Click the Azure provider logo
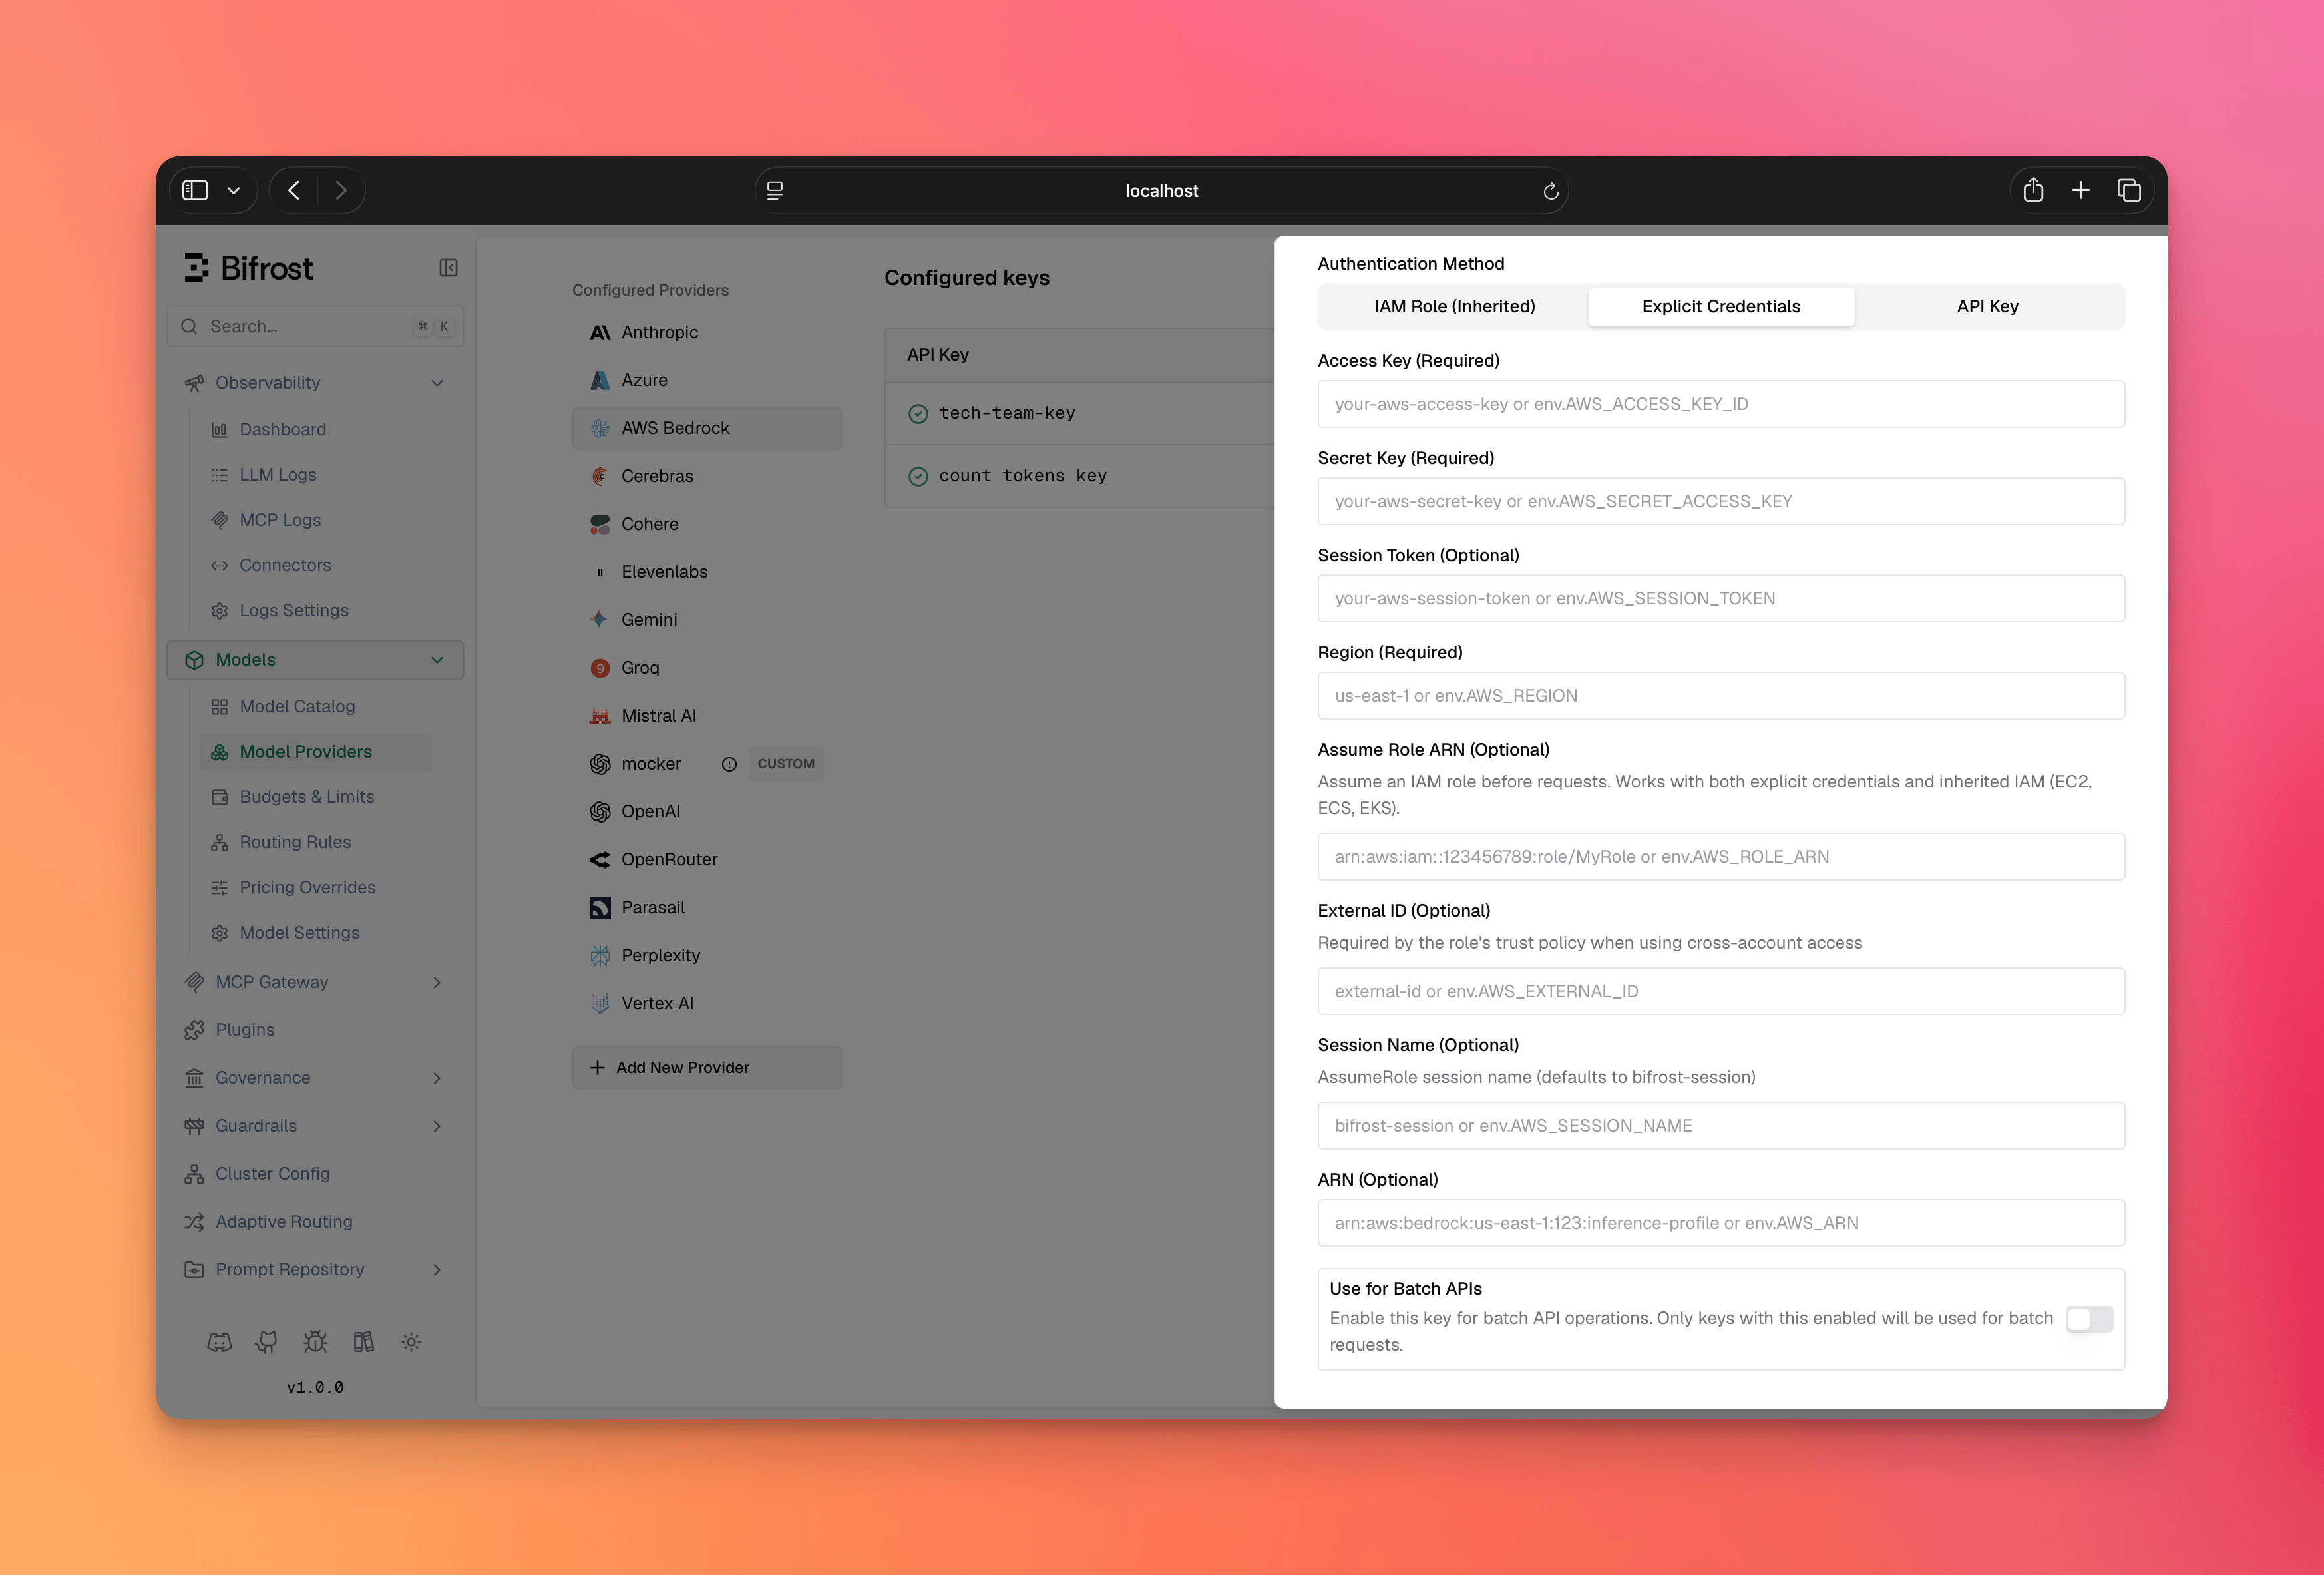The image size is (2324, 1575). point(600,380)
